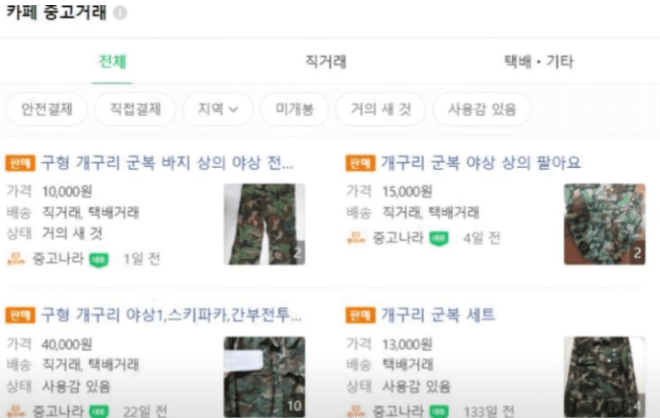Toggle the 안전결제 filter chip
The height and width of the screenshot is (418, 660).
point(46,109)
